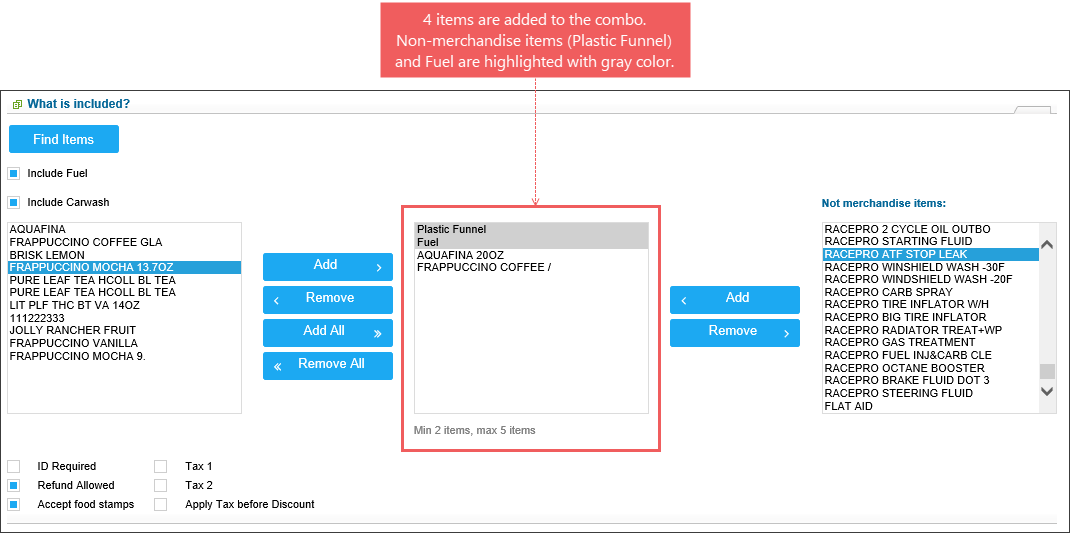This screenshot has height=533, width=1070.
Task: Enable the ID Required checkbox
Action: [x=14, y=467]
